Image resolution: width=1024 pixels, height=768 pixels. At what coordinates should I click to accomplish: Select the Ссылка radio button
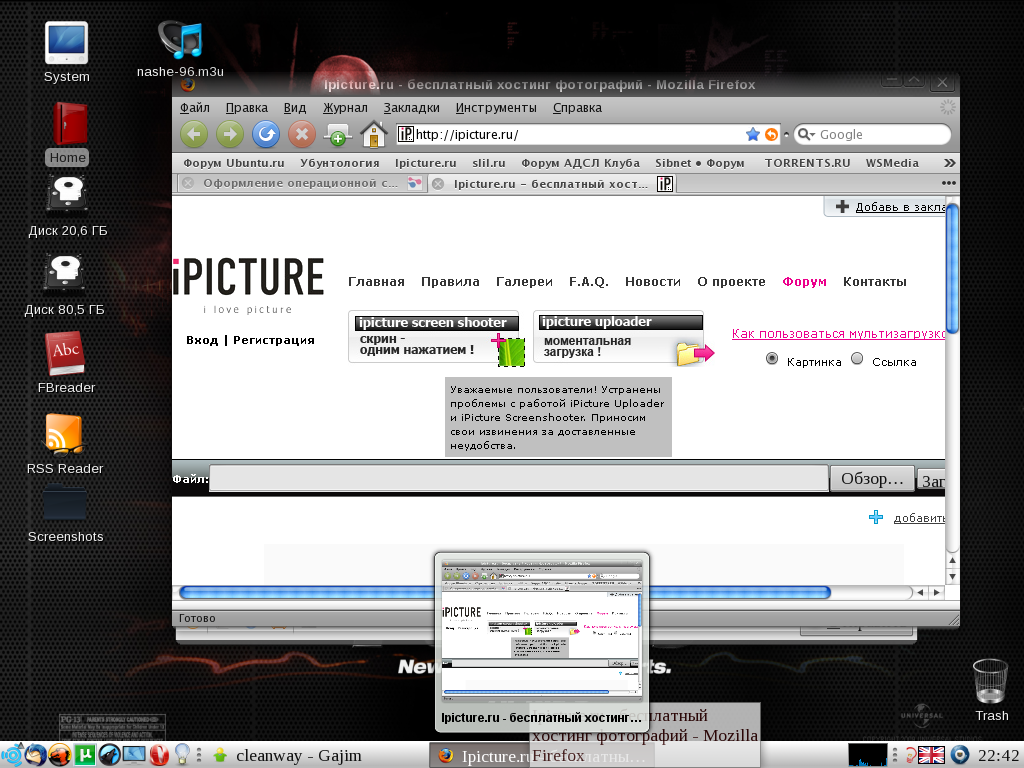click(857, 360)
